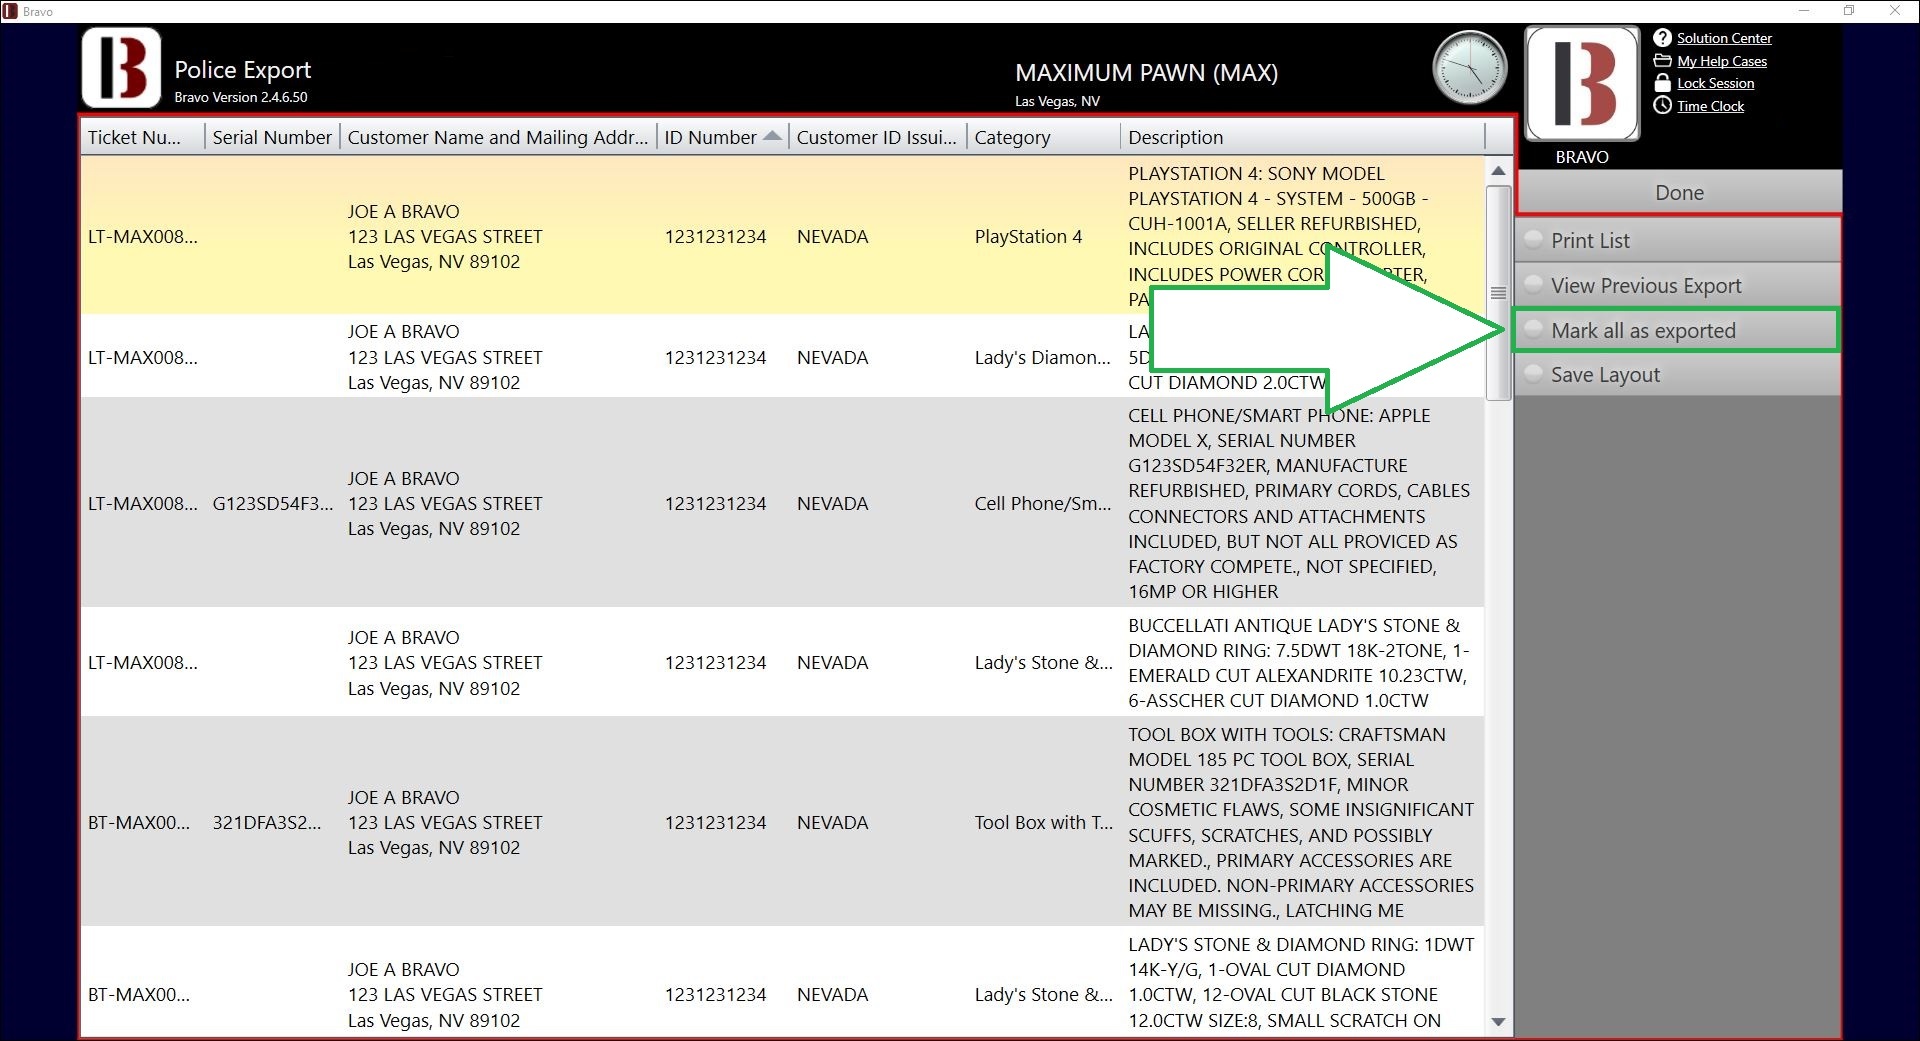Click the scroll up arrow of the list
1920x1041 pixels.
point(1498,171)
